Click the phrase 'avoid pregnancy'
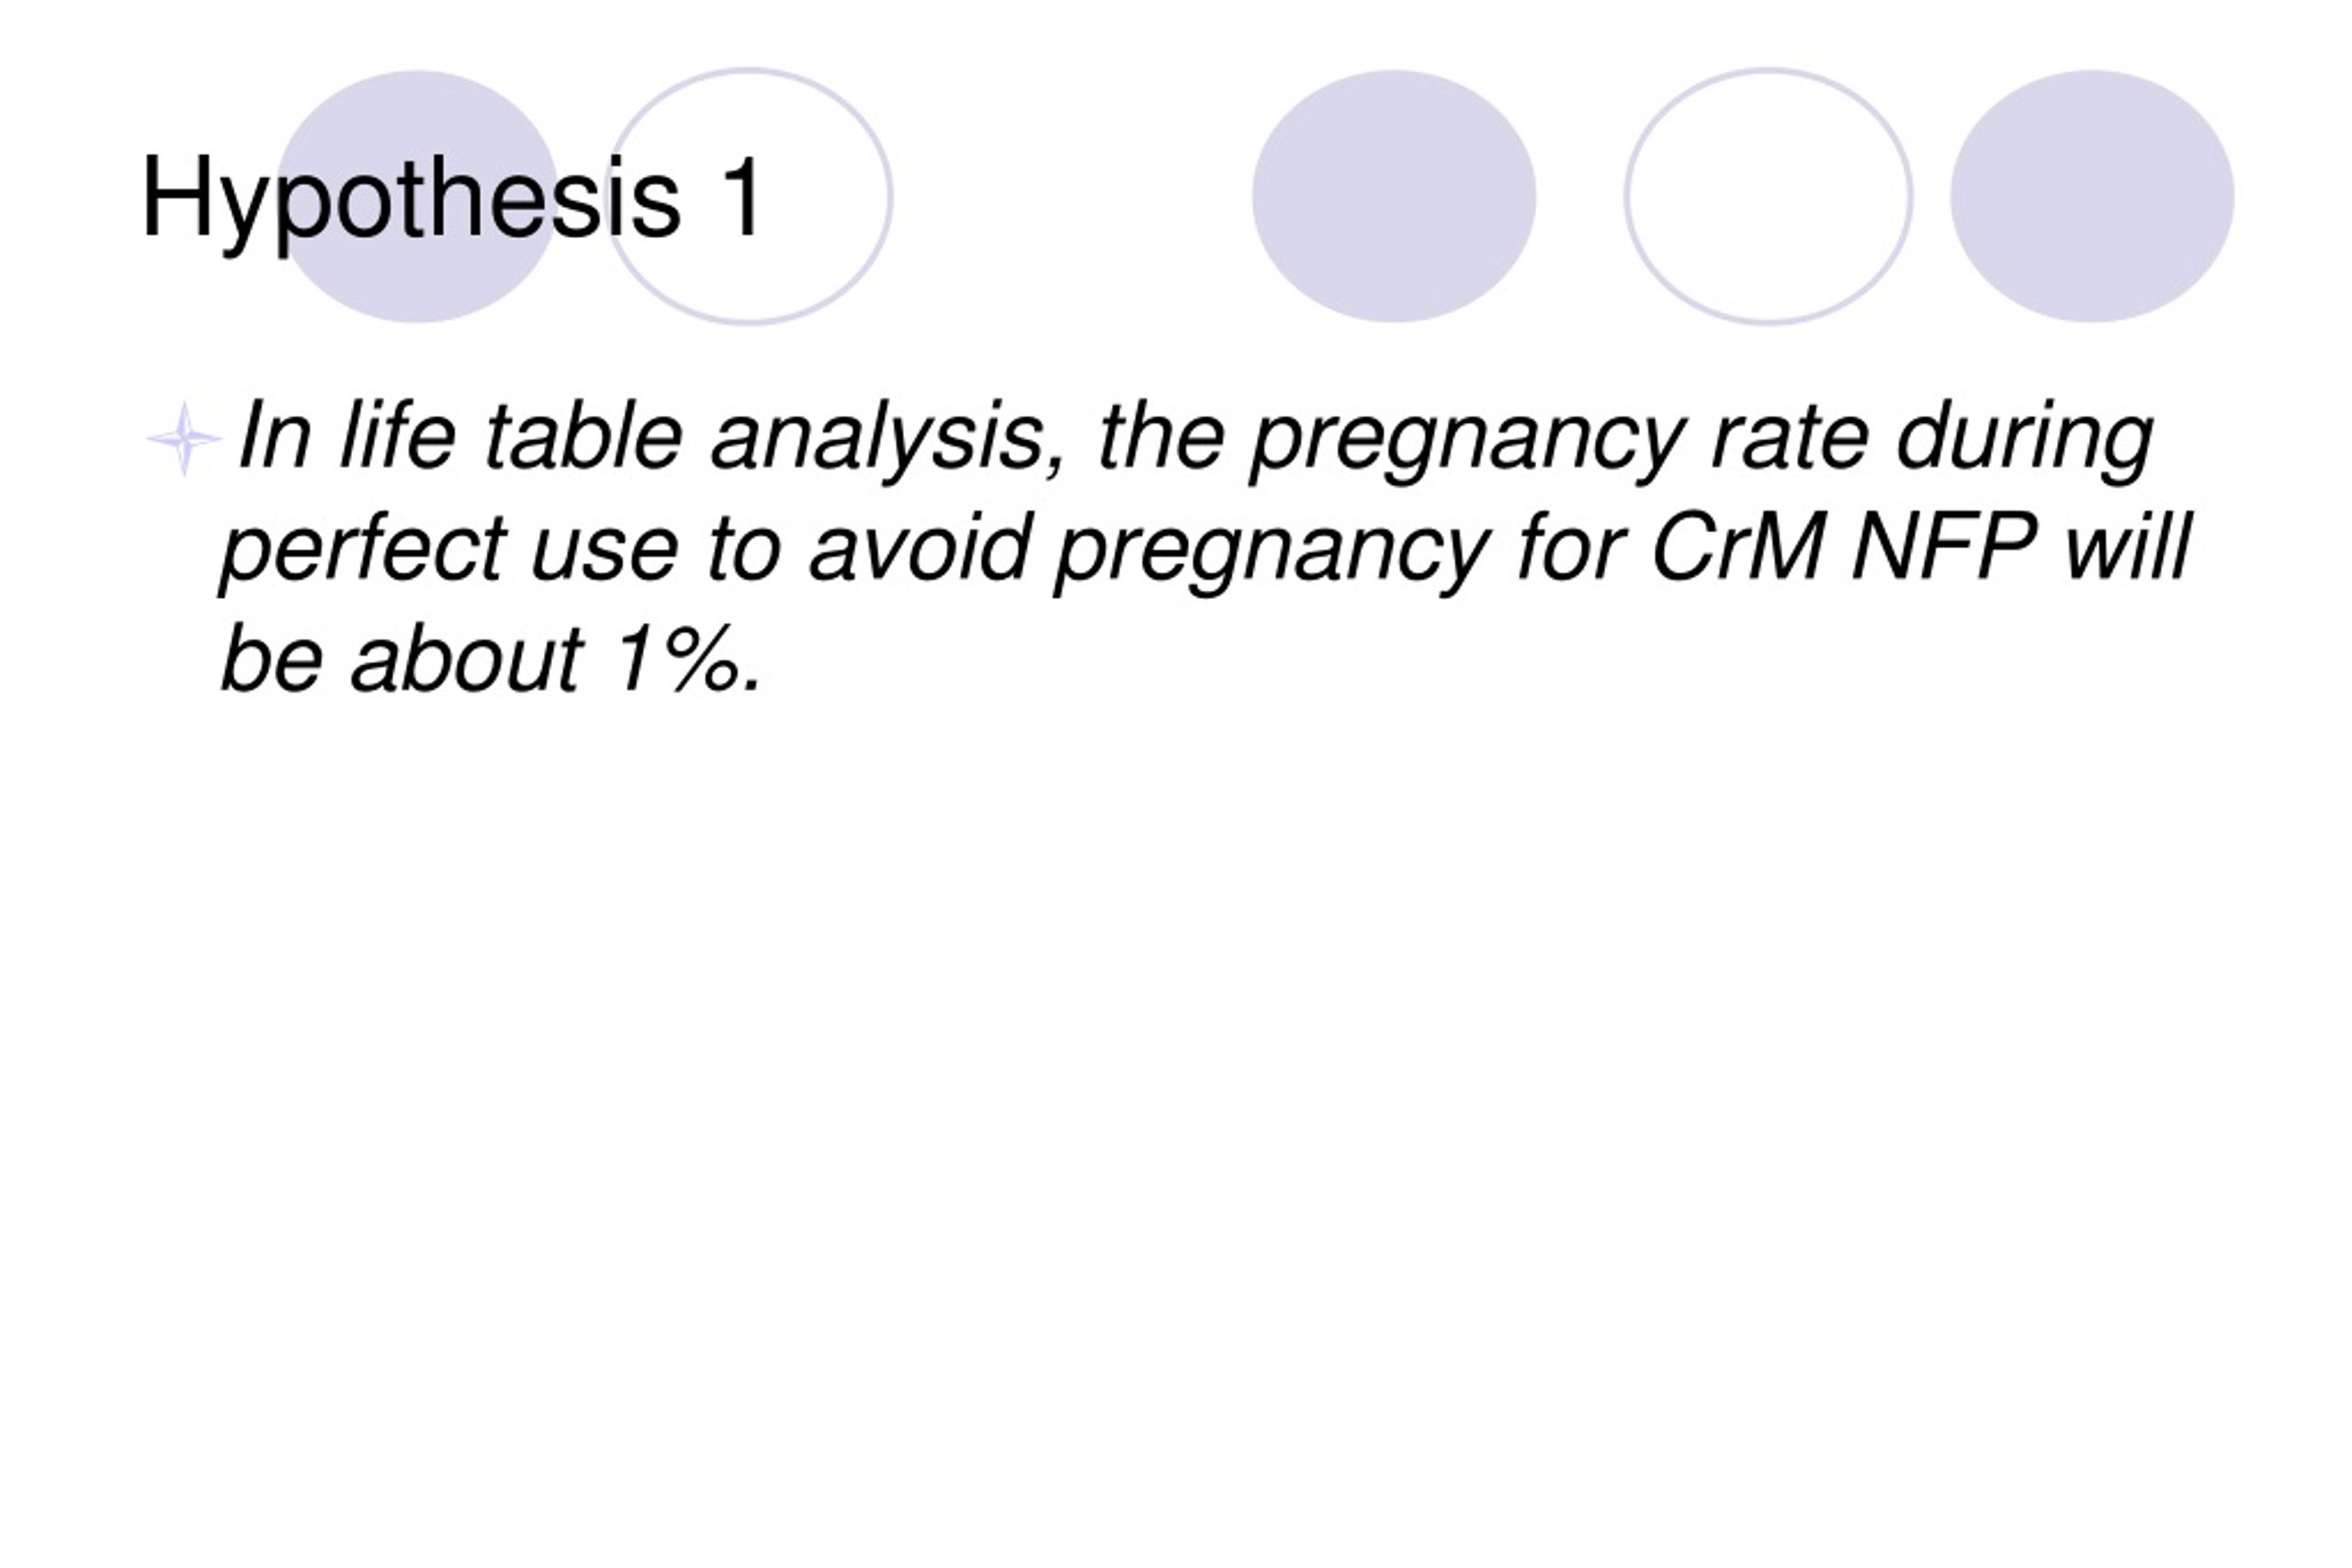This screenshot has height=1568, width=2352. click(1150, 550)
